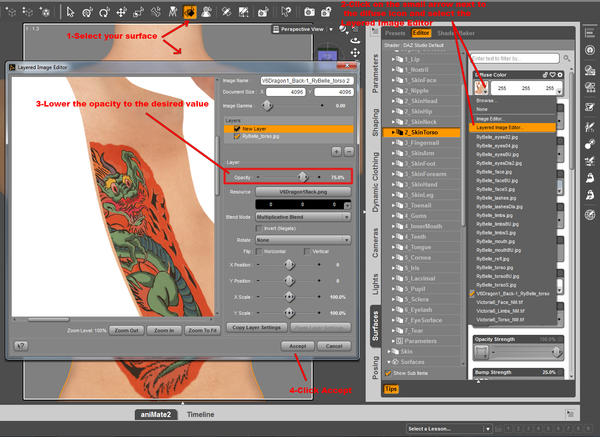Viewport: 600px width, 437px height.
Task: Click the Spot Render camera icon
Action: [263, 13]
